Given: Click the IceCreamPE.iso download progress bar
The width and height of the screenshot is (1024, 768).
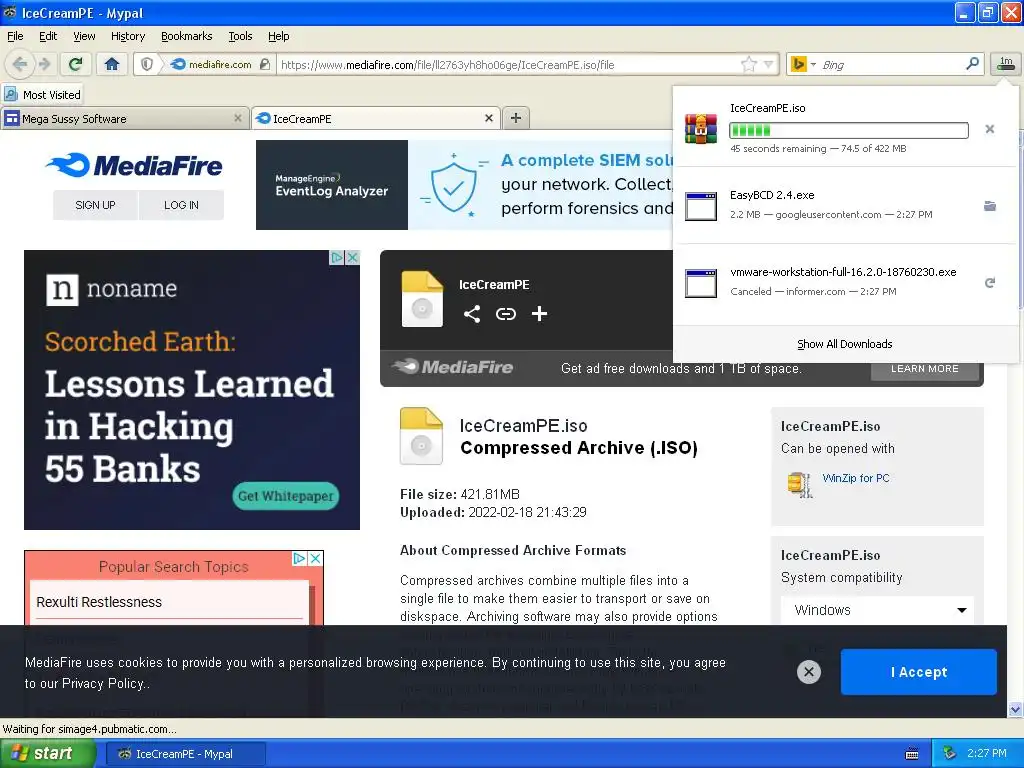Looking at the screenshot, I should pyautogui.click(x=848, y=130).
